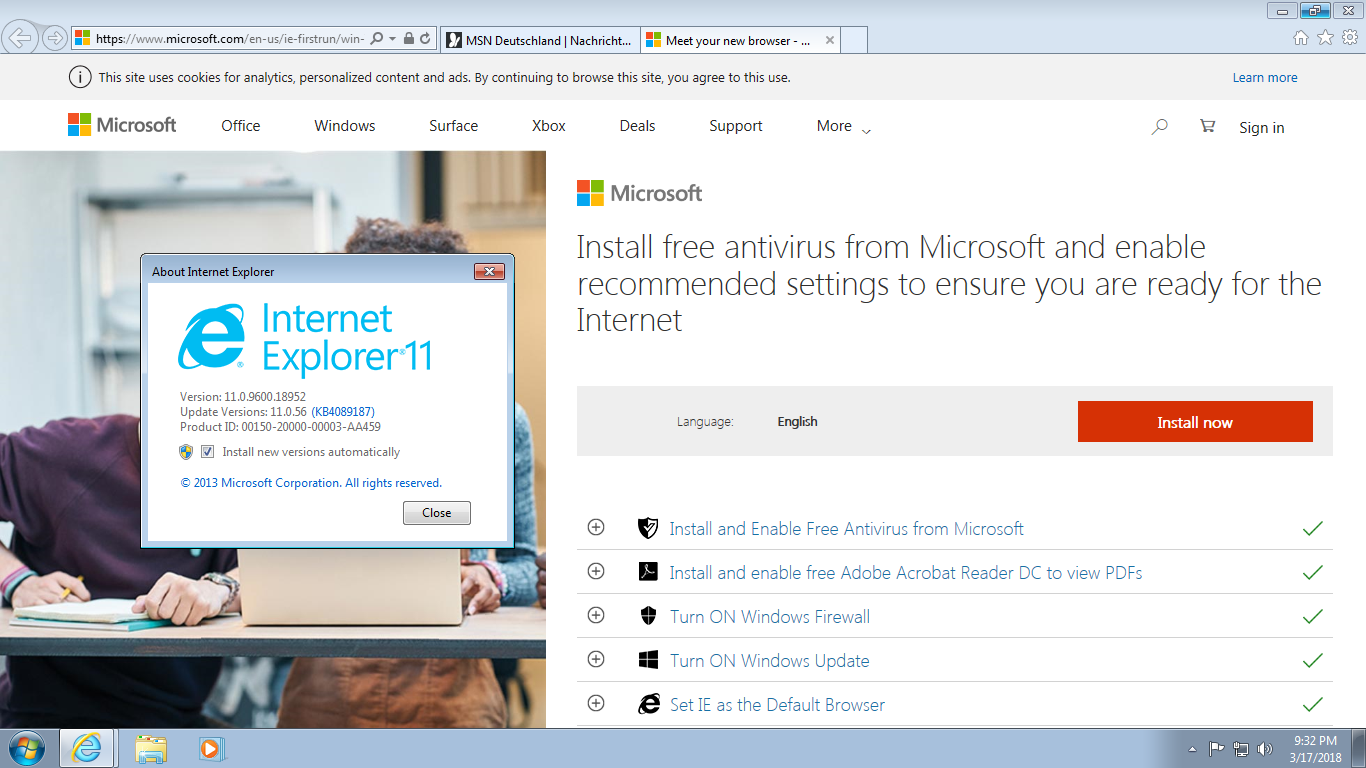Open the Xbox menu item
Image resolution: width=1366 pixels, height=768 pixels.
pos(549,126)
